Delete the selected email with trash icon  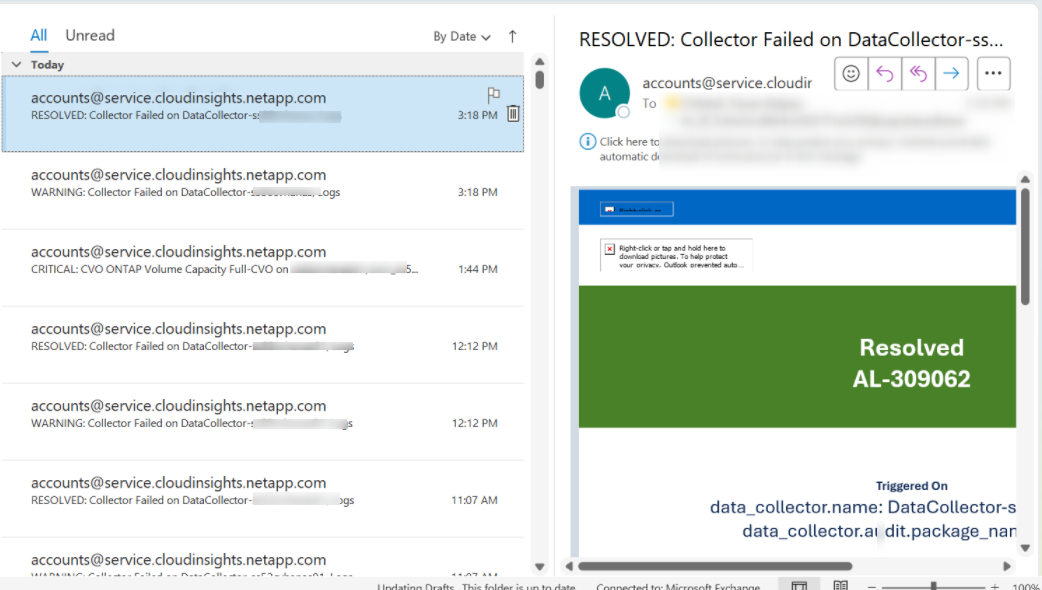(513, 114)
